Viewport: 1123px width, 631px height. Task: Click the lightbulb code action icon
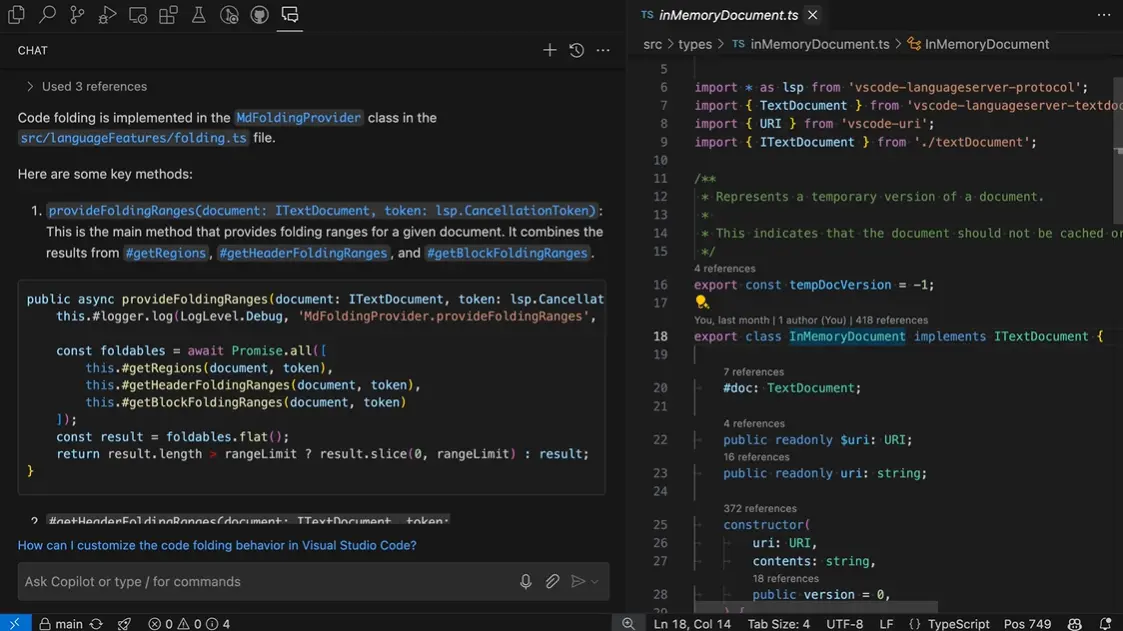(702, 302)
